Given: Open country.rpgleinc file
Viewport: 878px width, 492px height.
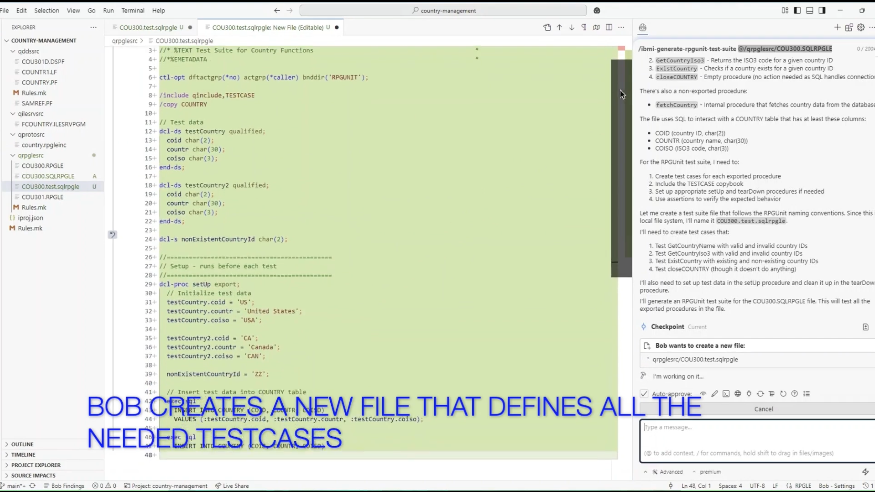Looking at the screenshot, I should point(52,145).
